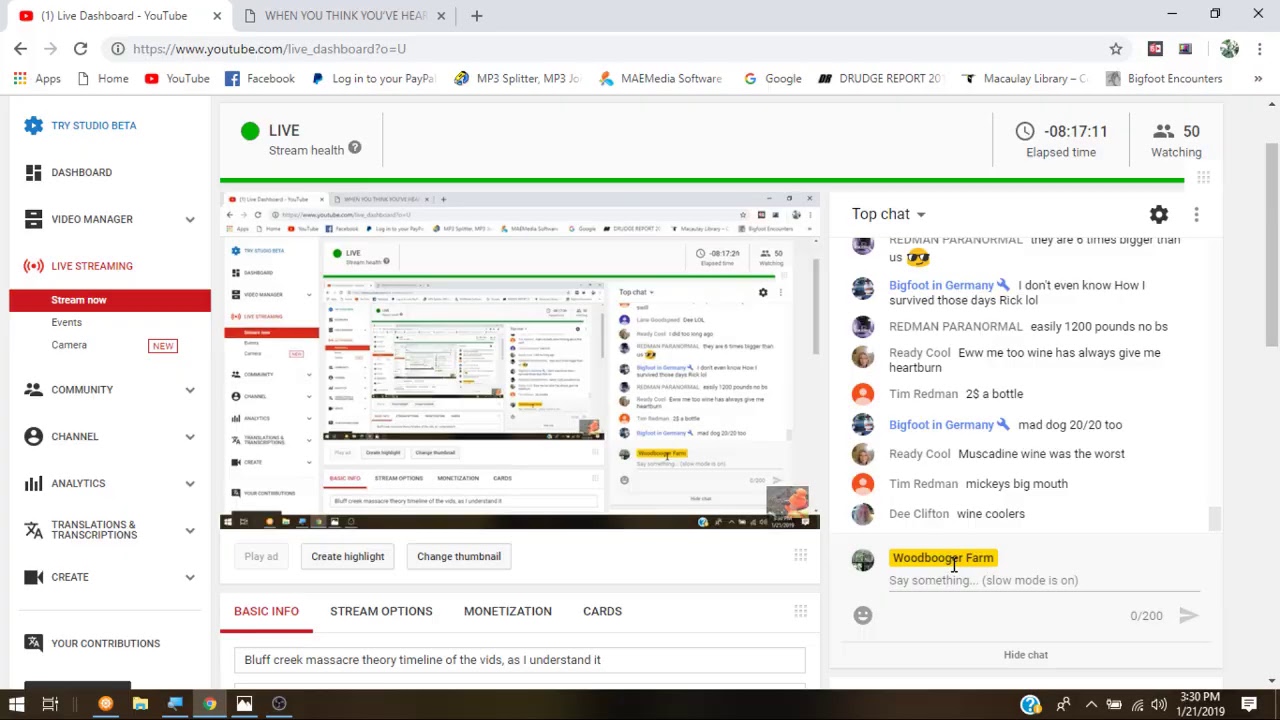Open Events in the sidebar
The width and height of the screenshot is (1280, 720).
coord(66,322)
